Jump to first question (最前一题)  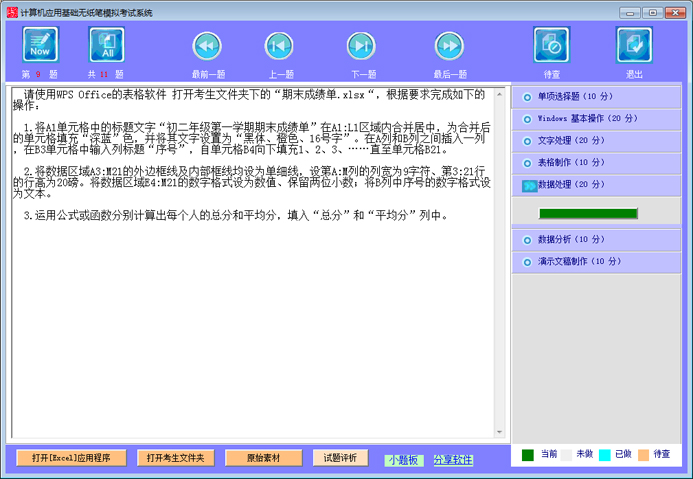207,46
